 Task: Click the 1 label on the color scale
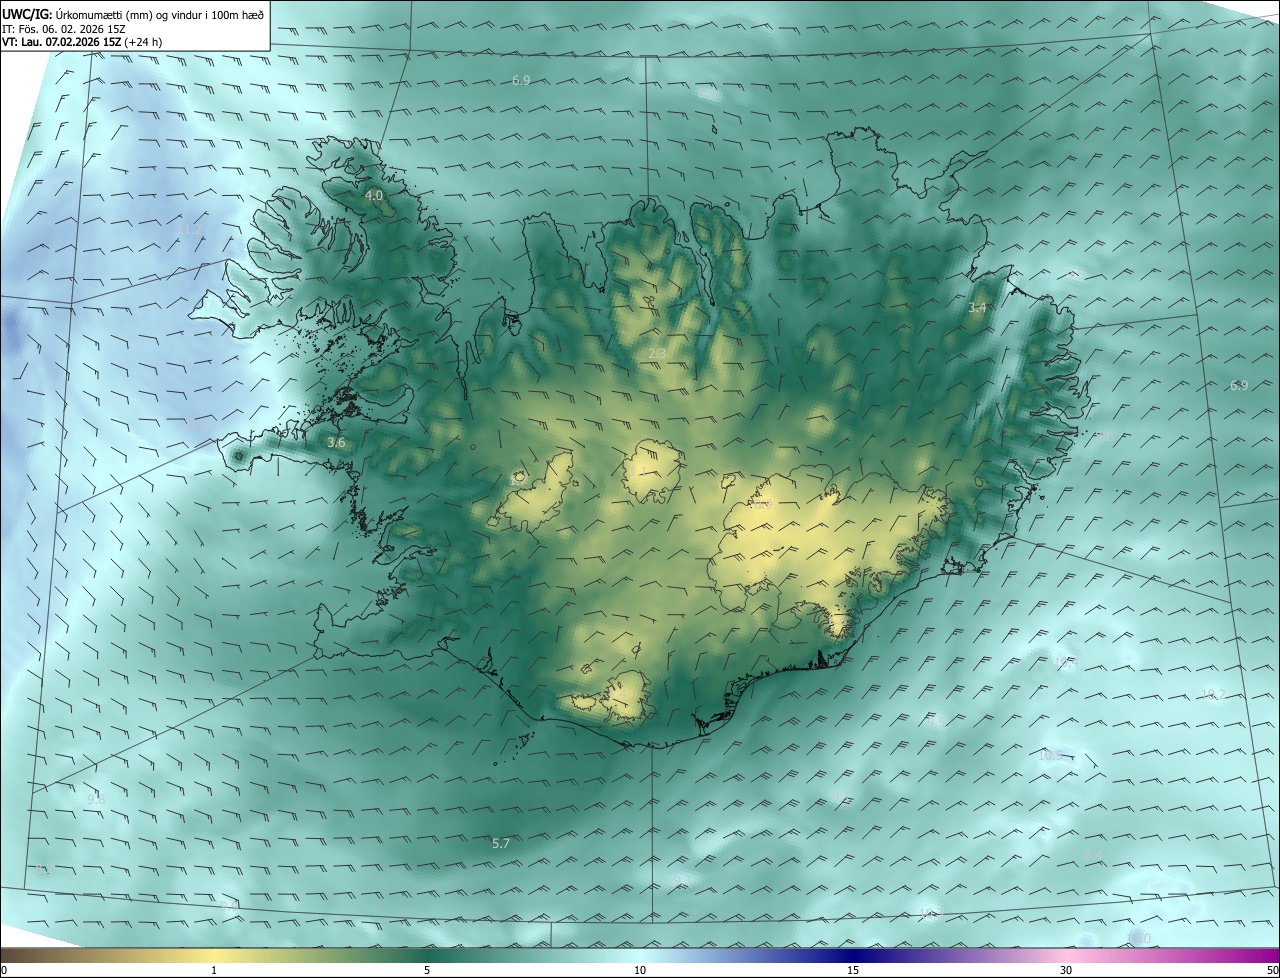tap(214, 970)
